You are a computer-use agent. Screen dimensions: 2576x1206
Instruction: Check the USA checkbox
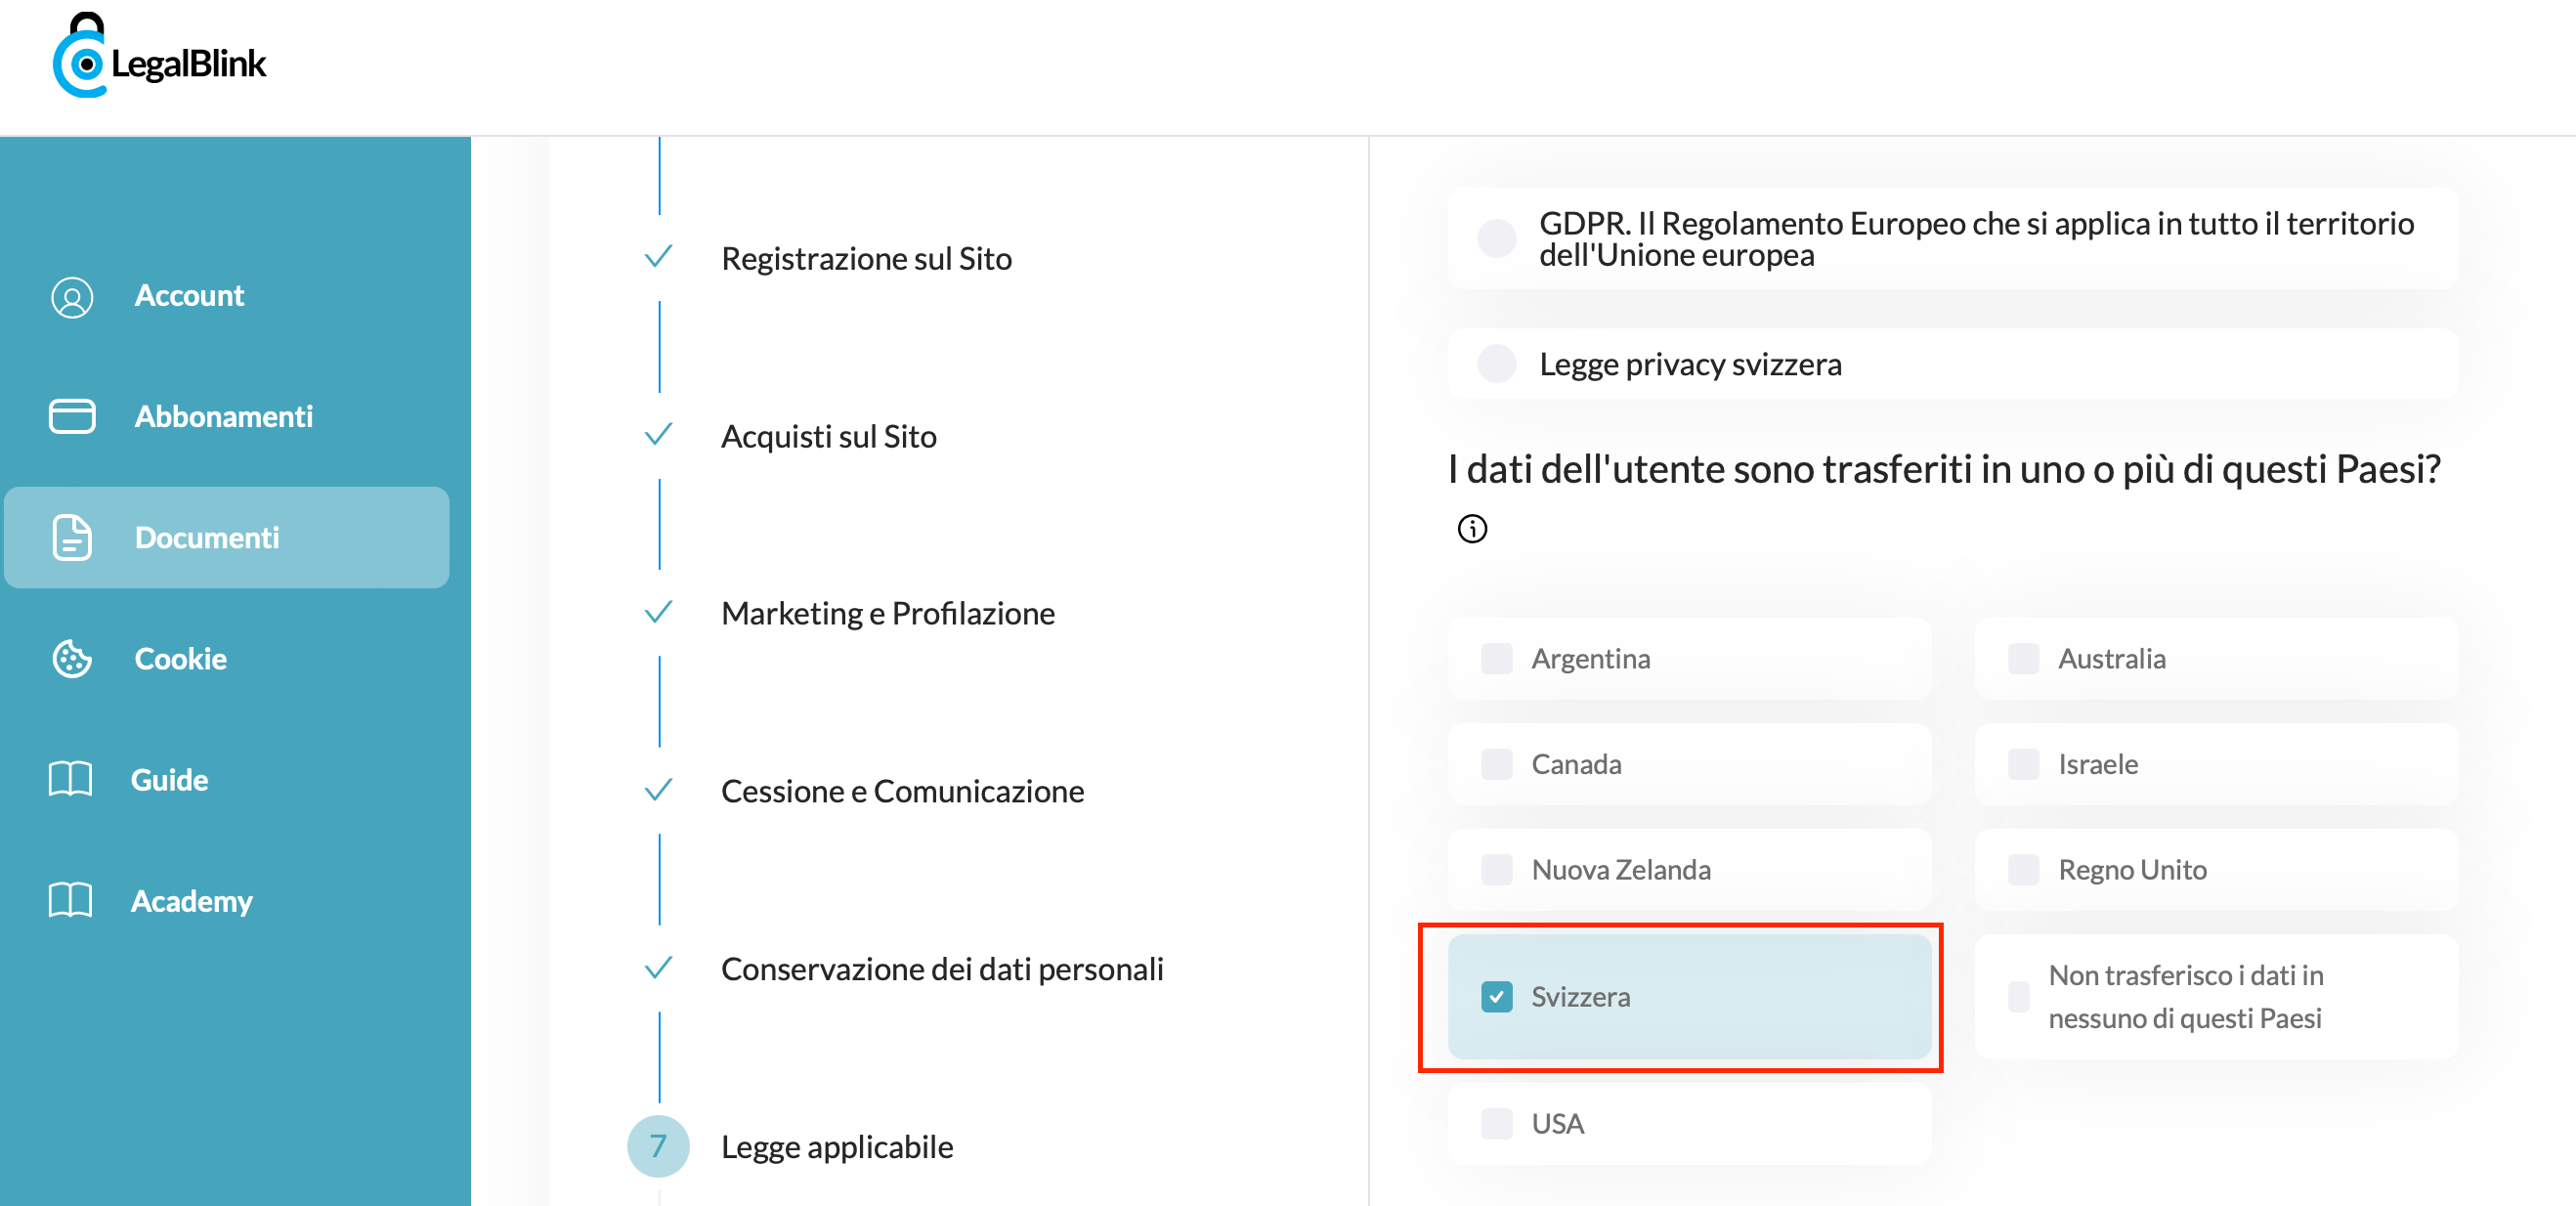[x=1497, y=1124]
